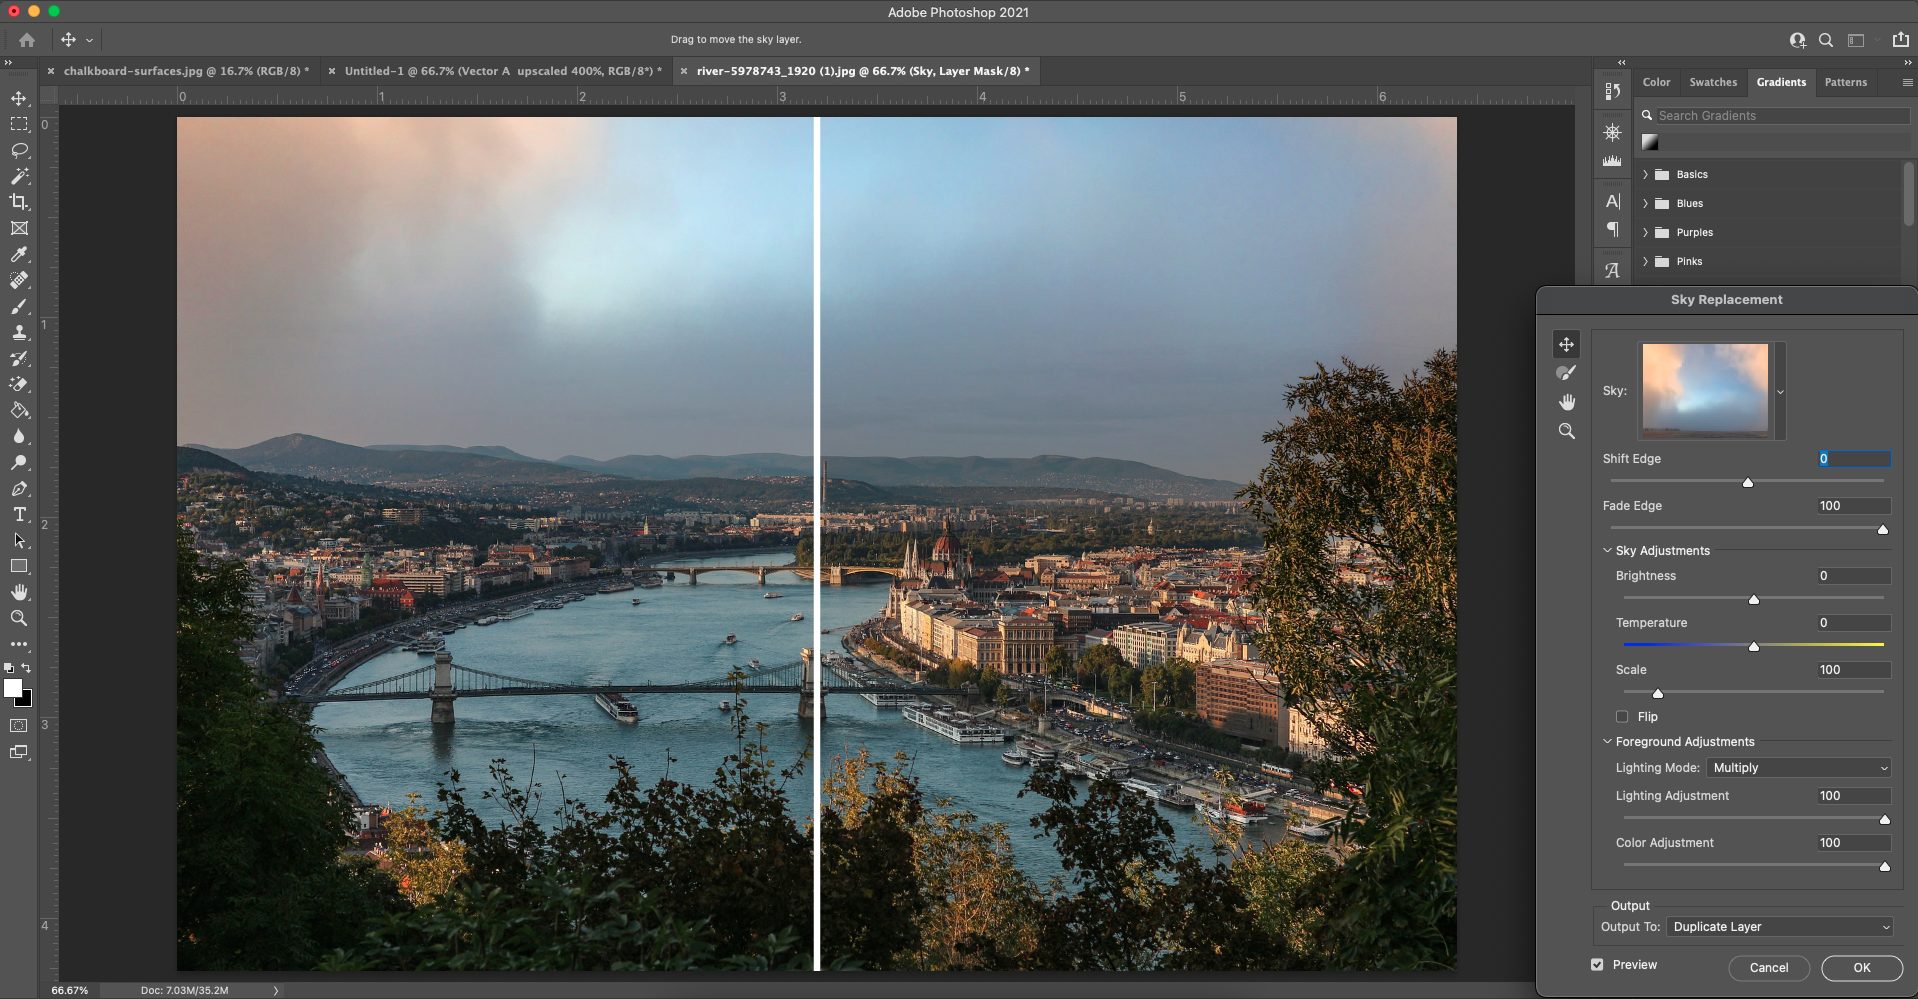
Task: Open the Edit Toolbar three-dots menu
Action: coord(19,644)
